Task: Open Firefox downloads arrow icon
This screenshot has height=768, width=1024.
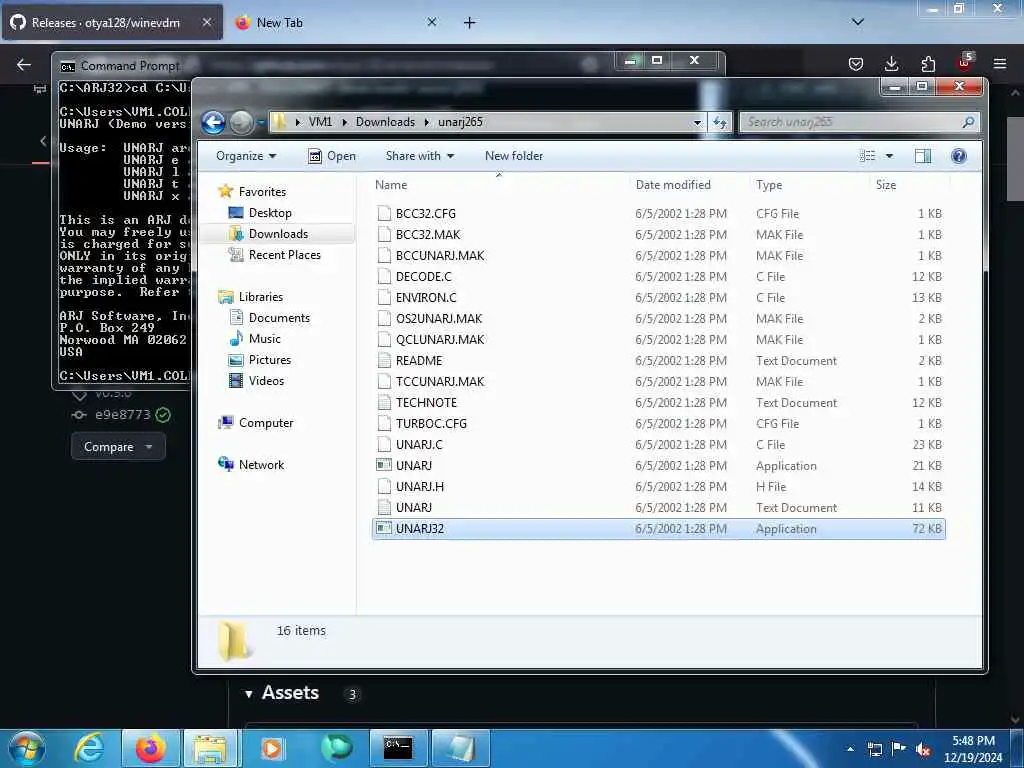Action: coord(891,64)
